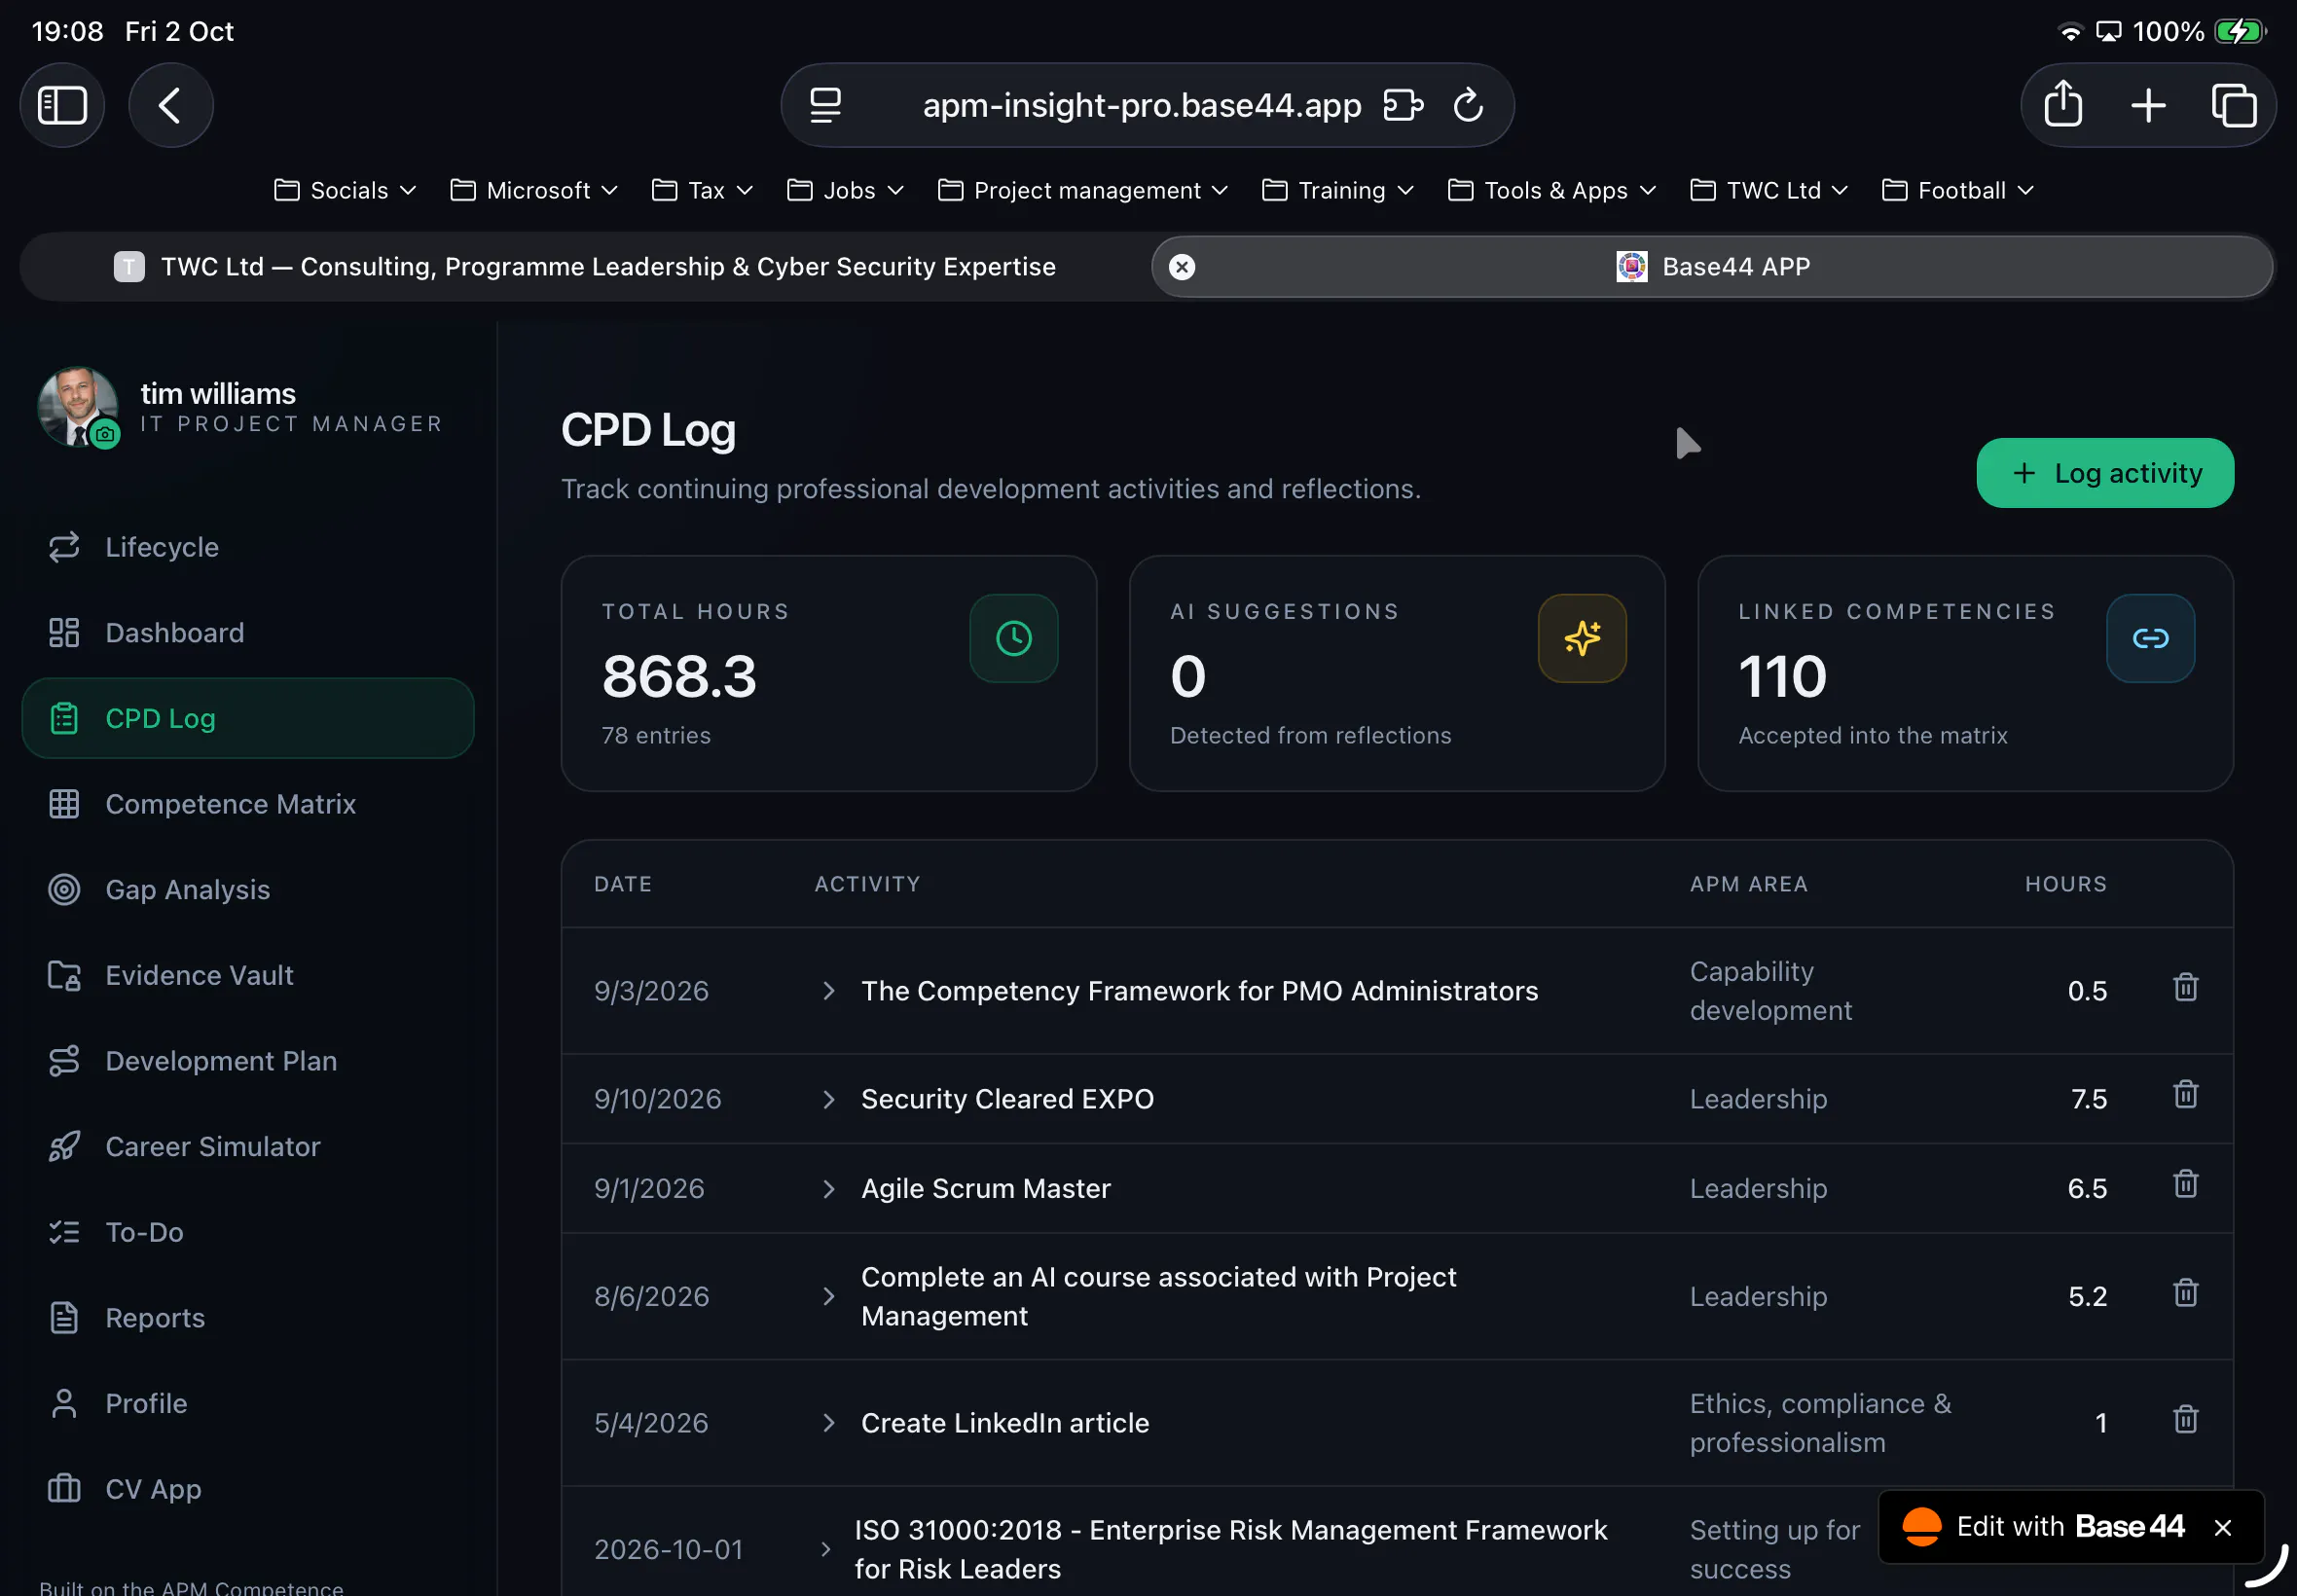Open a new tab with the plus icon
This screenshot has width=2297, height=1596.
[x=2148, y=105]
